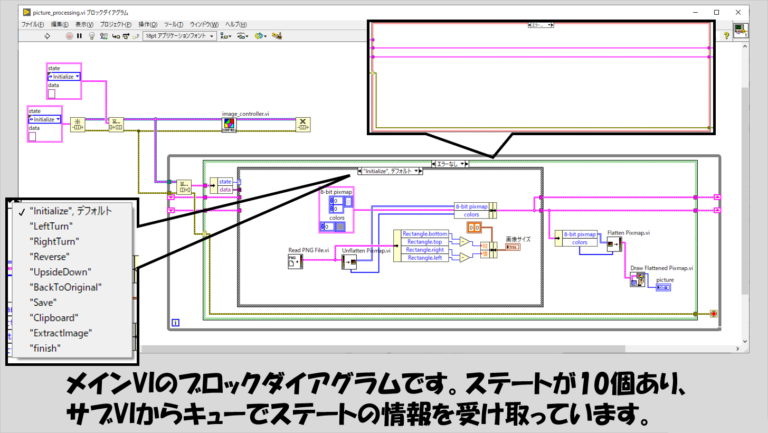Select the Read PNG File.vi node
The width and height of the screenshot is (768, 433).
point(295,262)
